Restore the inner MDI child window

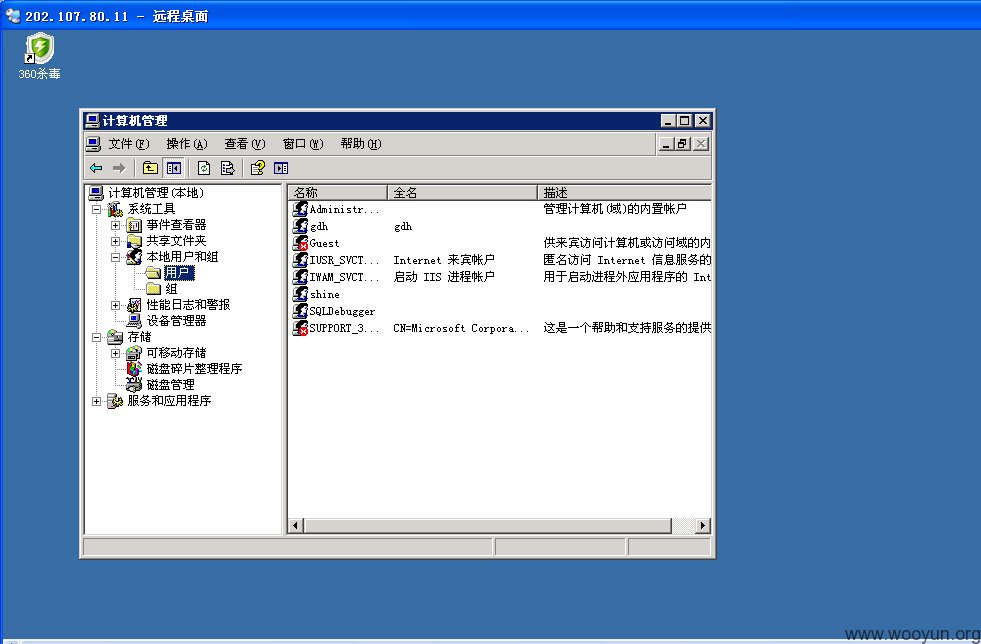(x=682, y=144)
